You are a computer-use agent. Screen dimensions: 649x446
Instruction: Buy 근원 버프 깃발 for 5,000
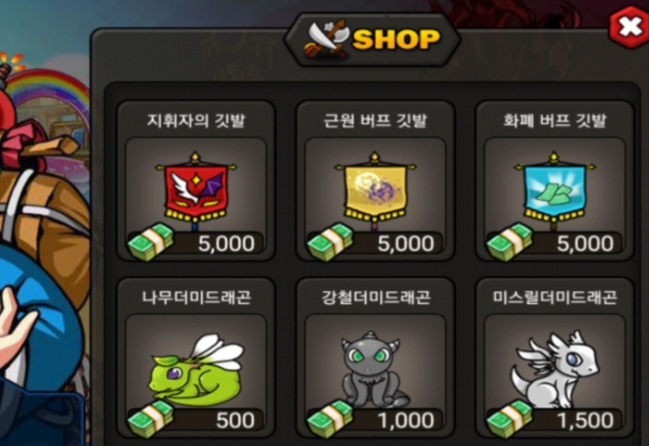click(375, 243)
